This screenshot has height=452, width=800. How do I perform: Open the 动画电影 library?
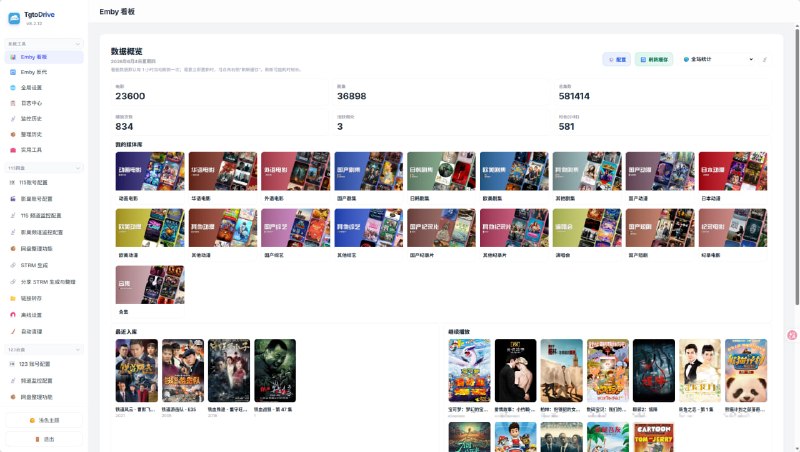tap(150, 176)
